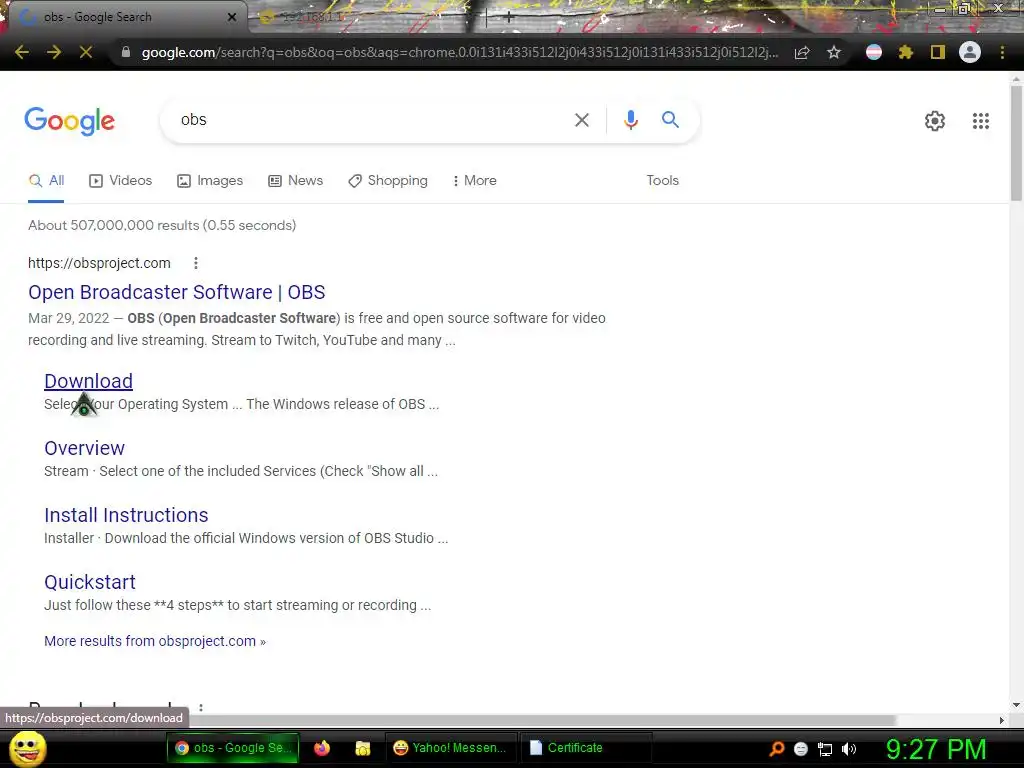Follow the Quickstart sitelink
Viewport: 1024px width, 768px height.
click(x=90, y=582)
